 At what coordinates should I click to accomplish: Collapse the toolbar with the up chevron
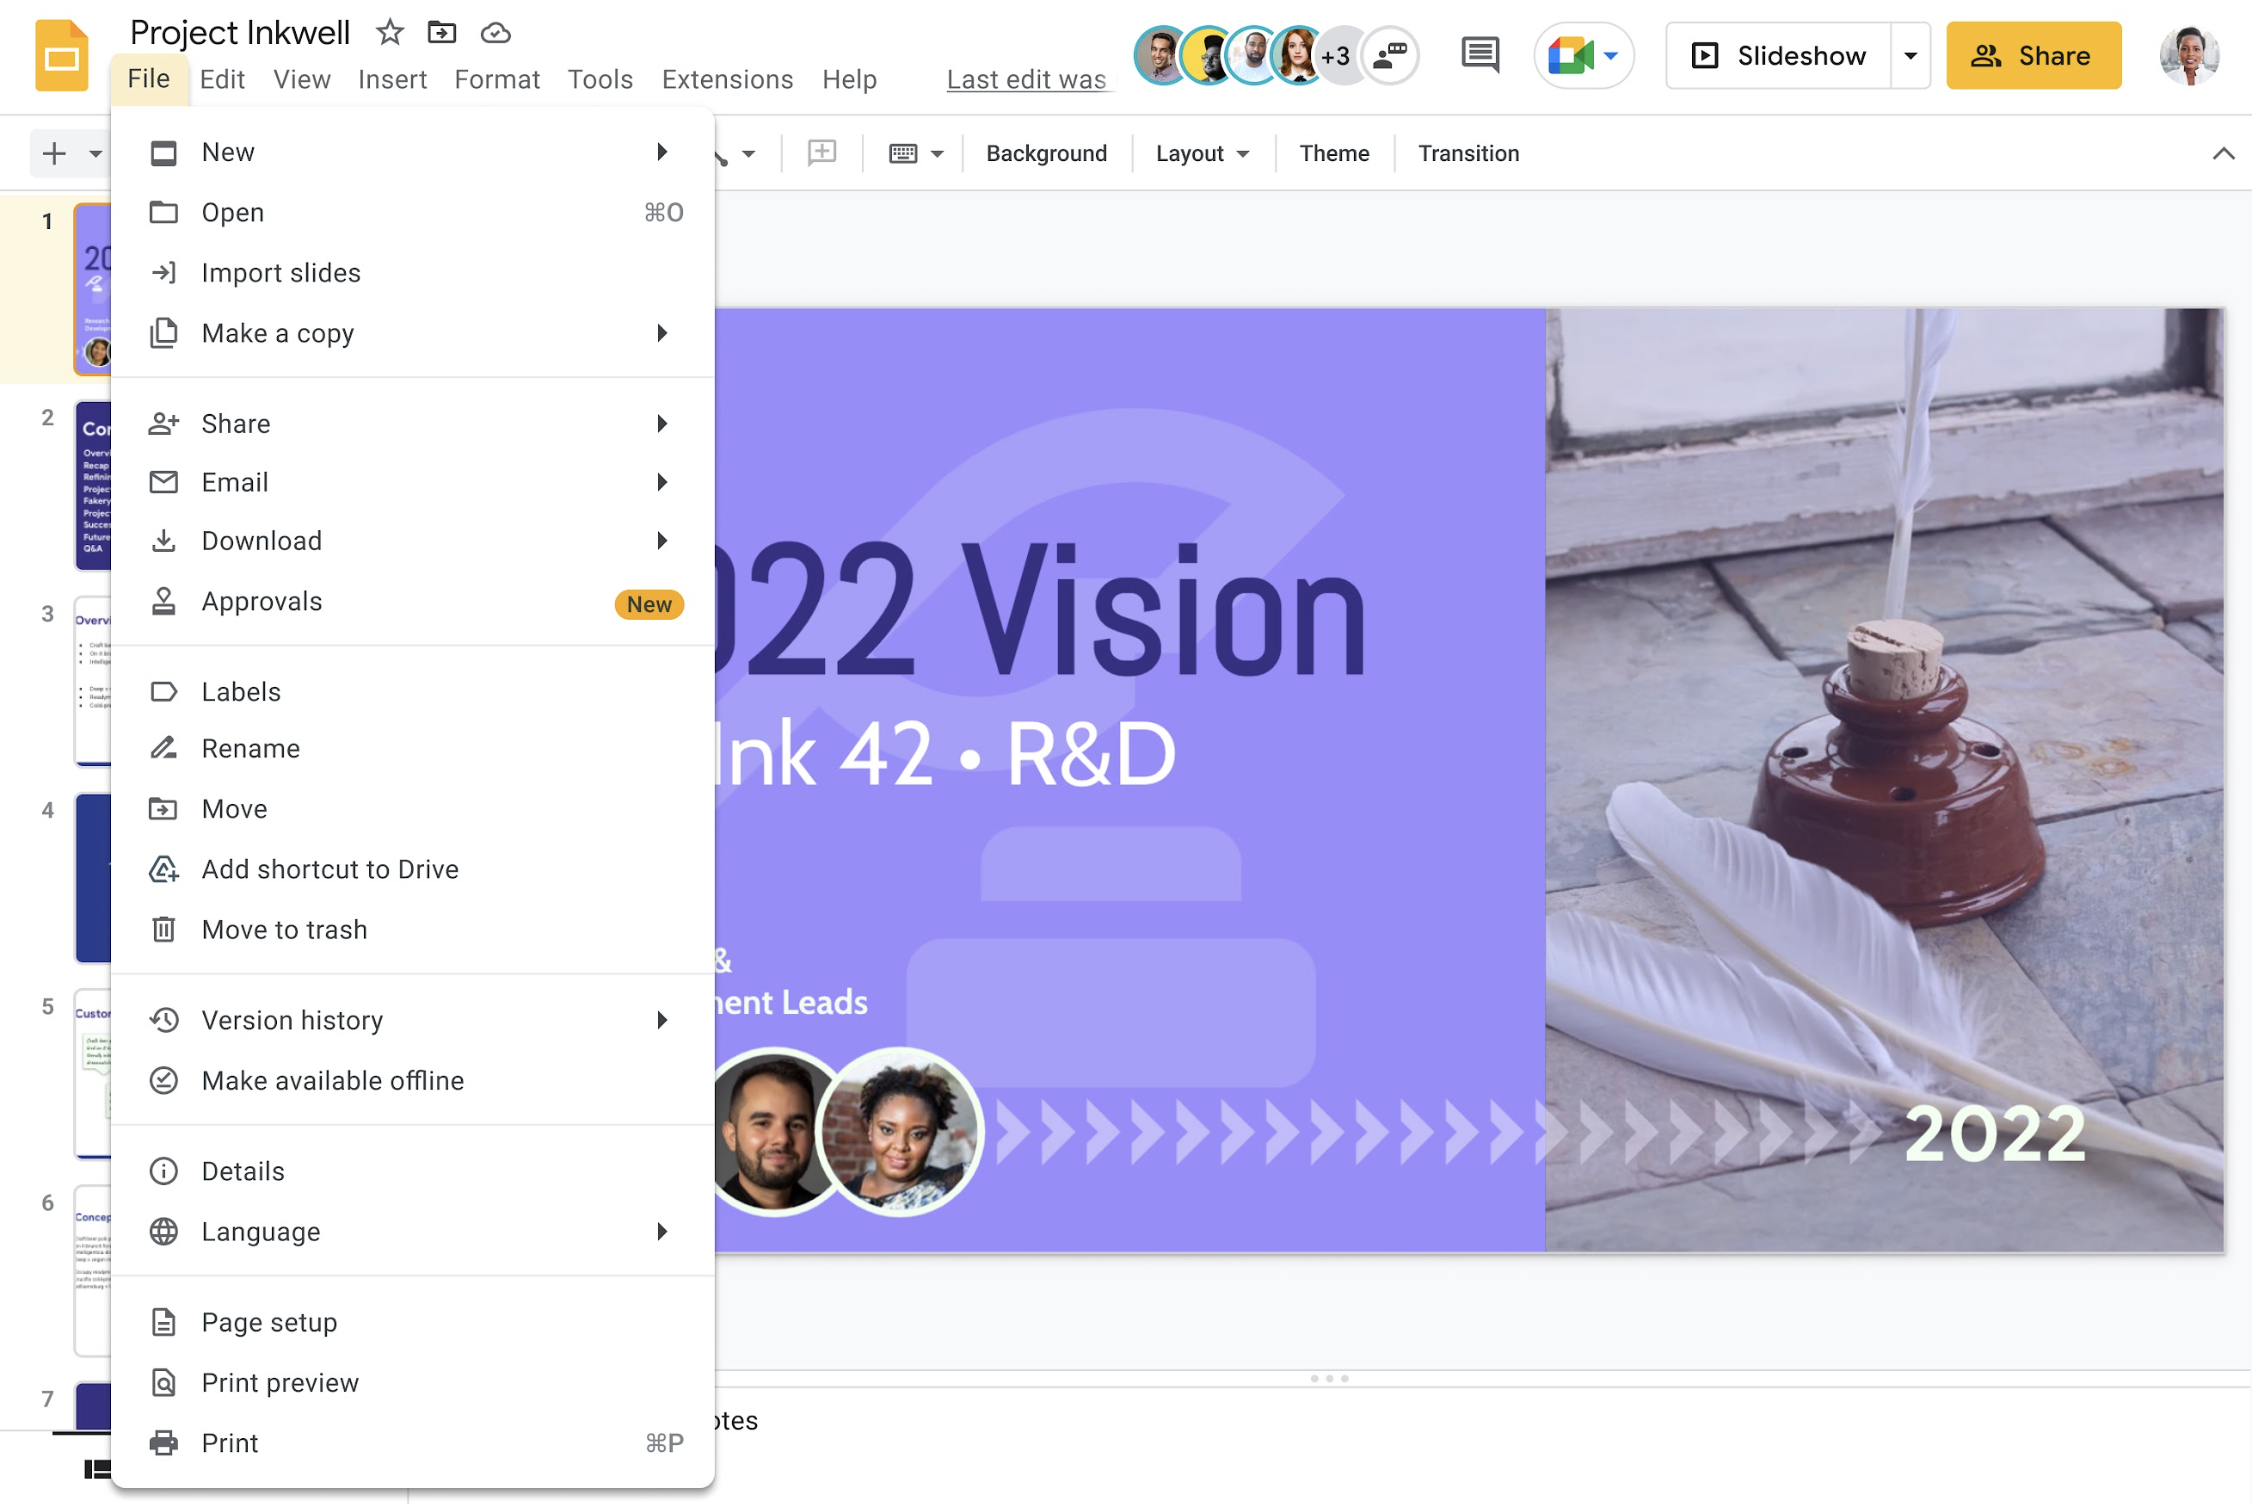[2223, 153]
